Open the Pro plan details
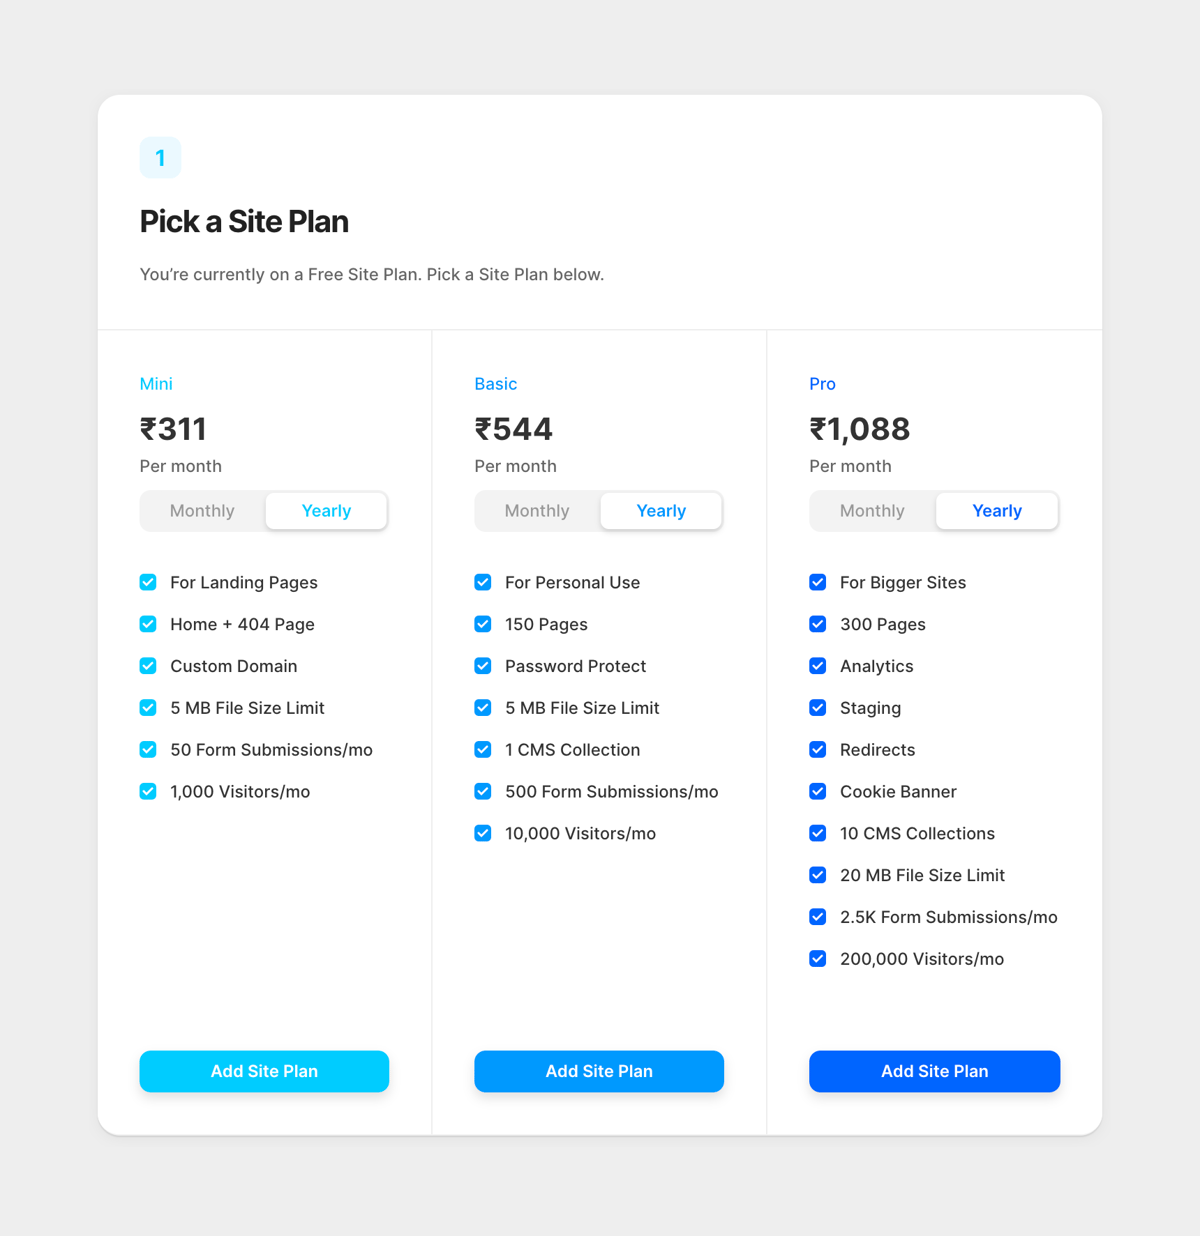 pos(822,383)
